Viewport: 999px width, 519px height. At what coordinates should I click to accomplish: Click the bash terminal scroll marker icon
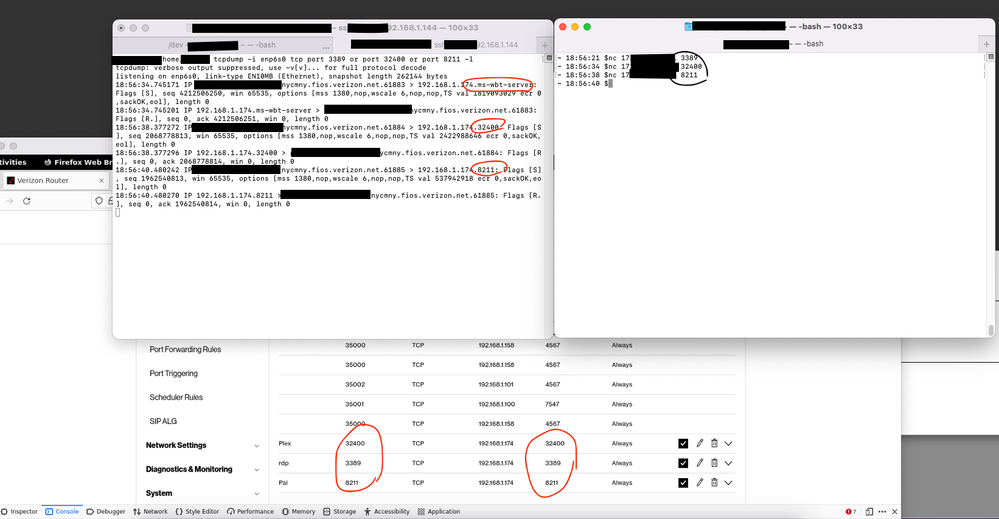pyautogui.click(x=991, y=57)
